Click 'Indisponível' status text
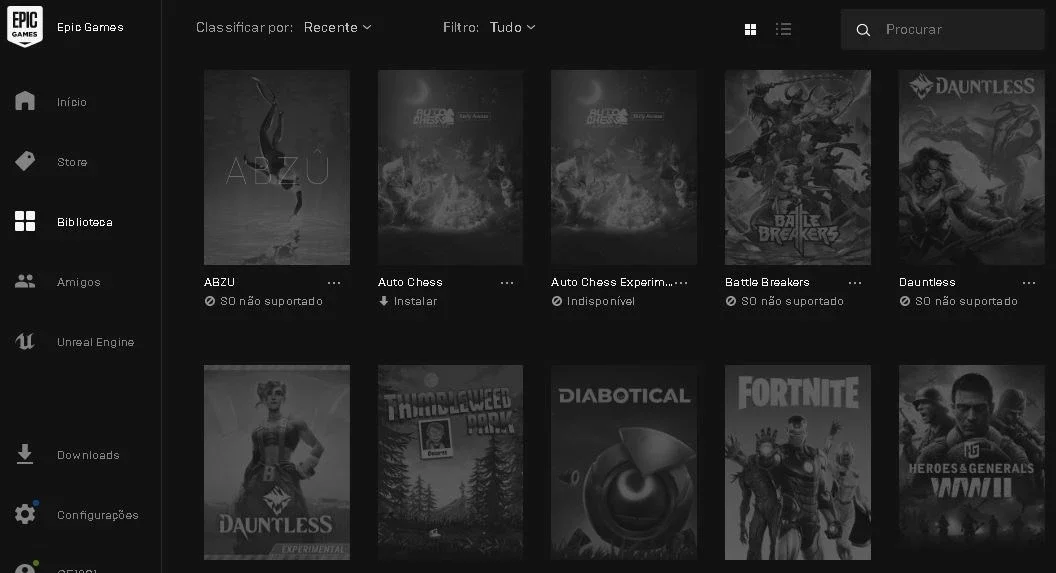This screenshot has width=1056, height=573. (x=601, y=301)
